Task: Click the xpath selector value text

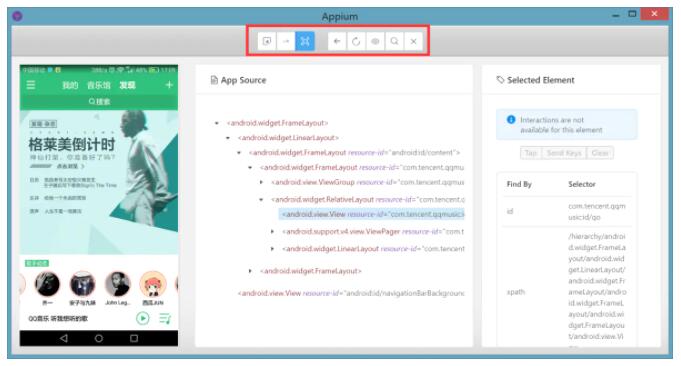Action: tap(597, 291)
